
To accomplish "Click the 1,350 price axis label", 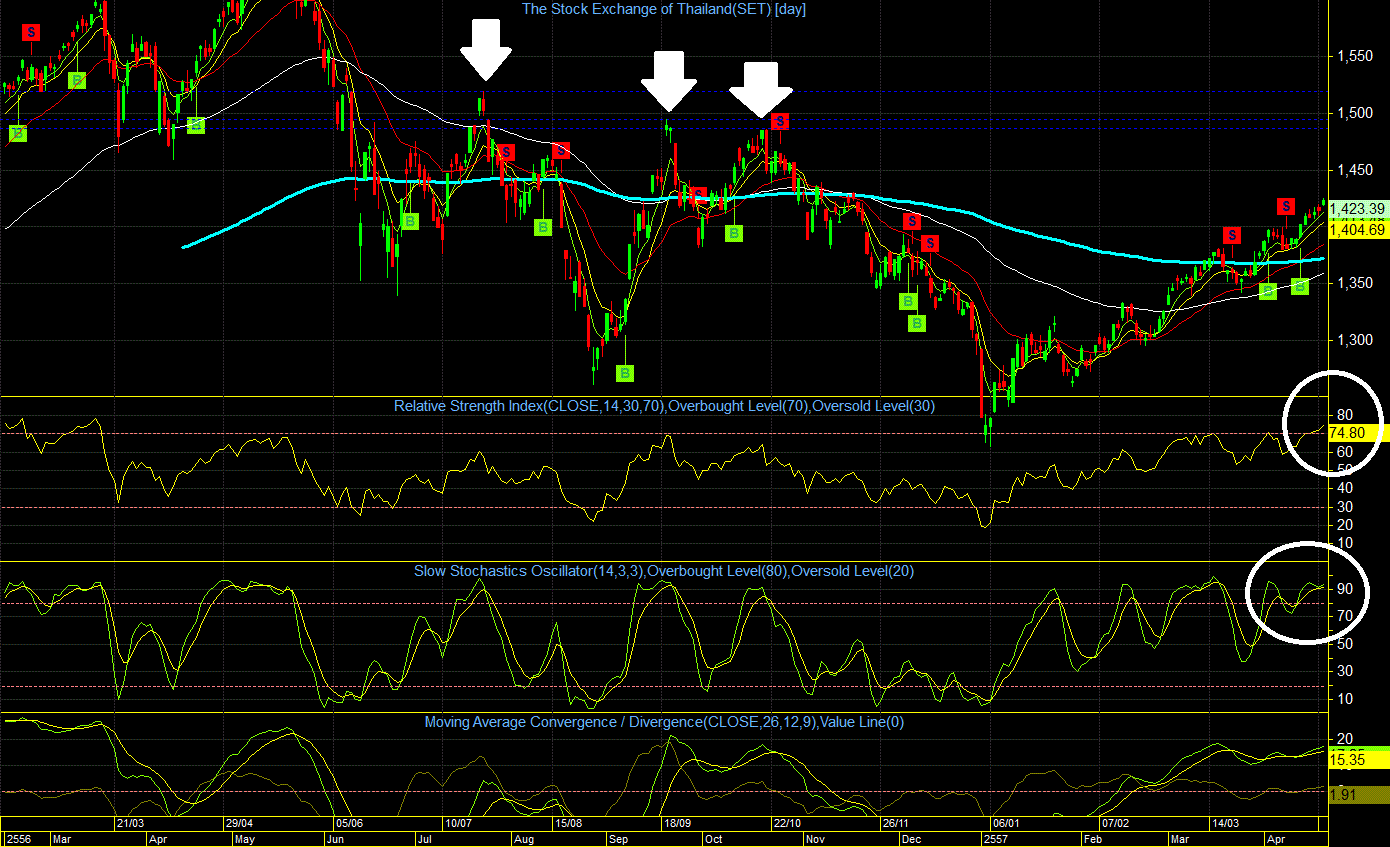I will point(1354,284).
